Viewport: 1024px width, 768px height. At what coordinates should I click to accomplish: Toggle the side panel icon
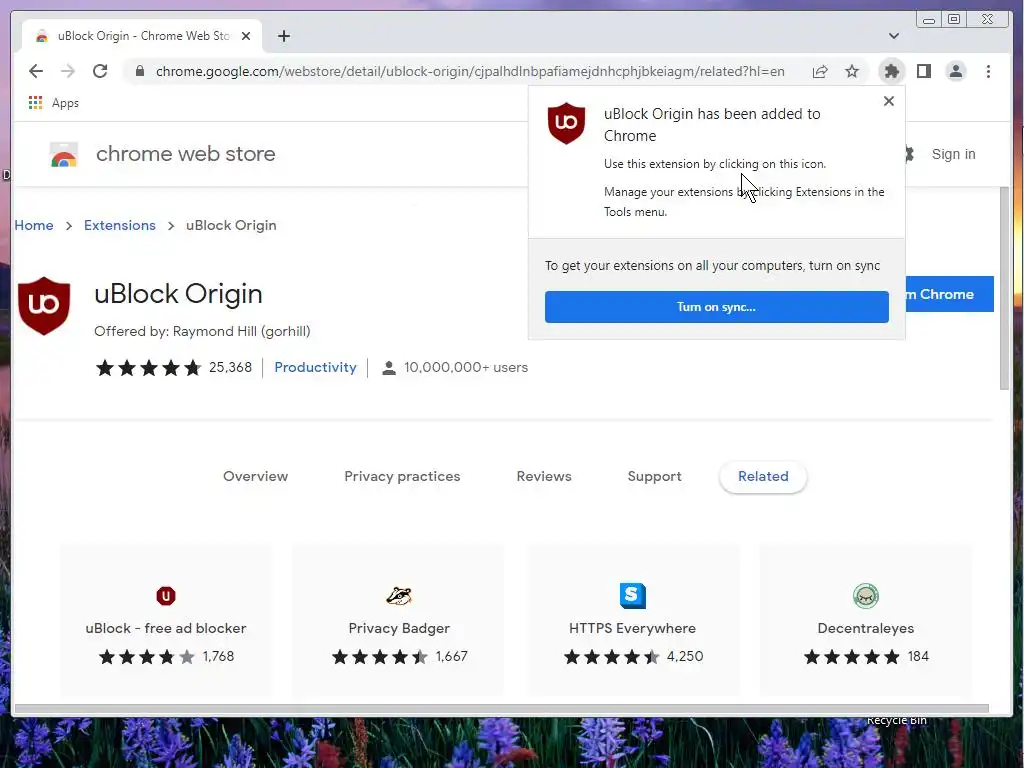923,71
